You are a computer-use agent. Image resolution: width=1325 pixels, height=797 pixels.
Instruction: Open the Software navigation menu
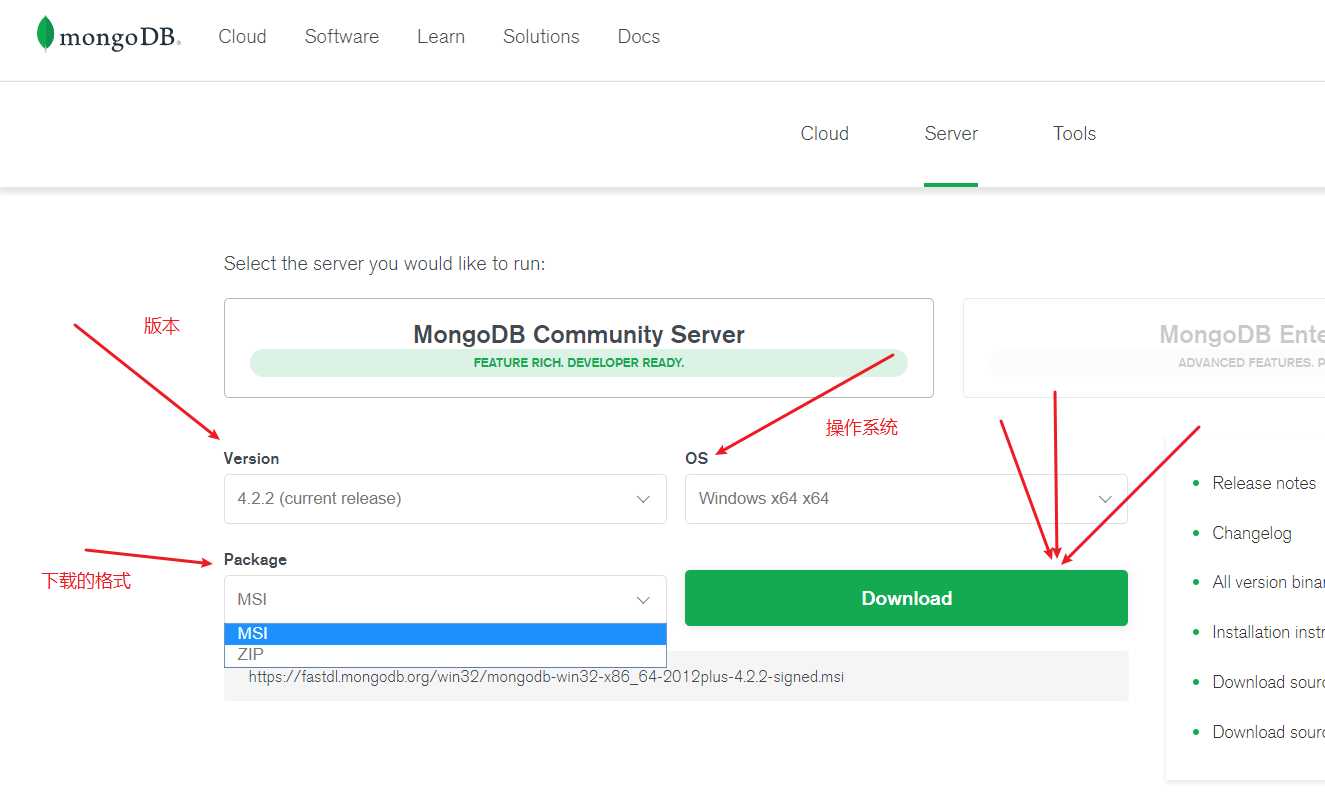coord(342,37)
